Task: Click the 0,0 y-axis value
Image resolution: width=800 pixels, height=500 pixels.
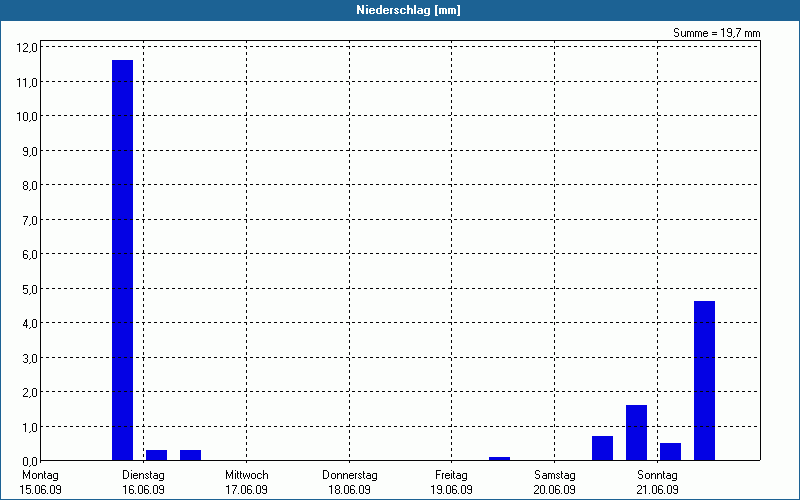Action: tap(29, 461)
